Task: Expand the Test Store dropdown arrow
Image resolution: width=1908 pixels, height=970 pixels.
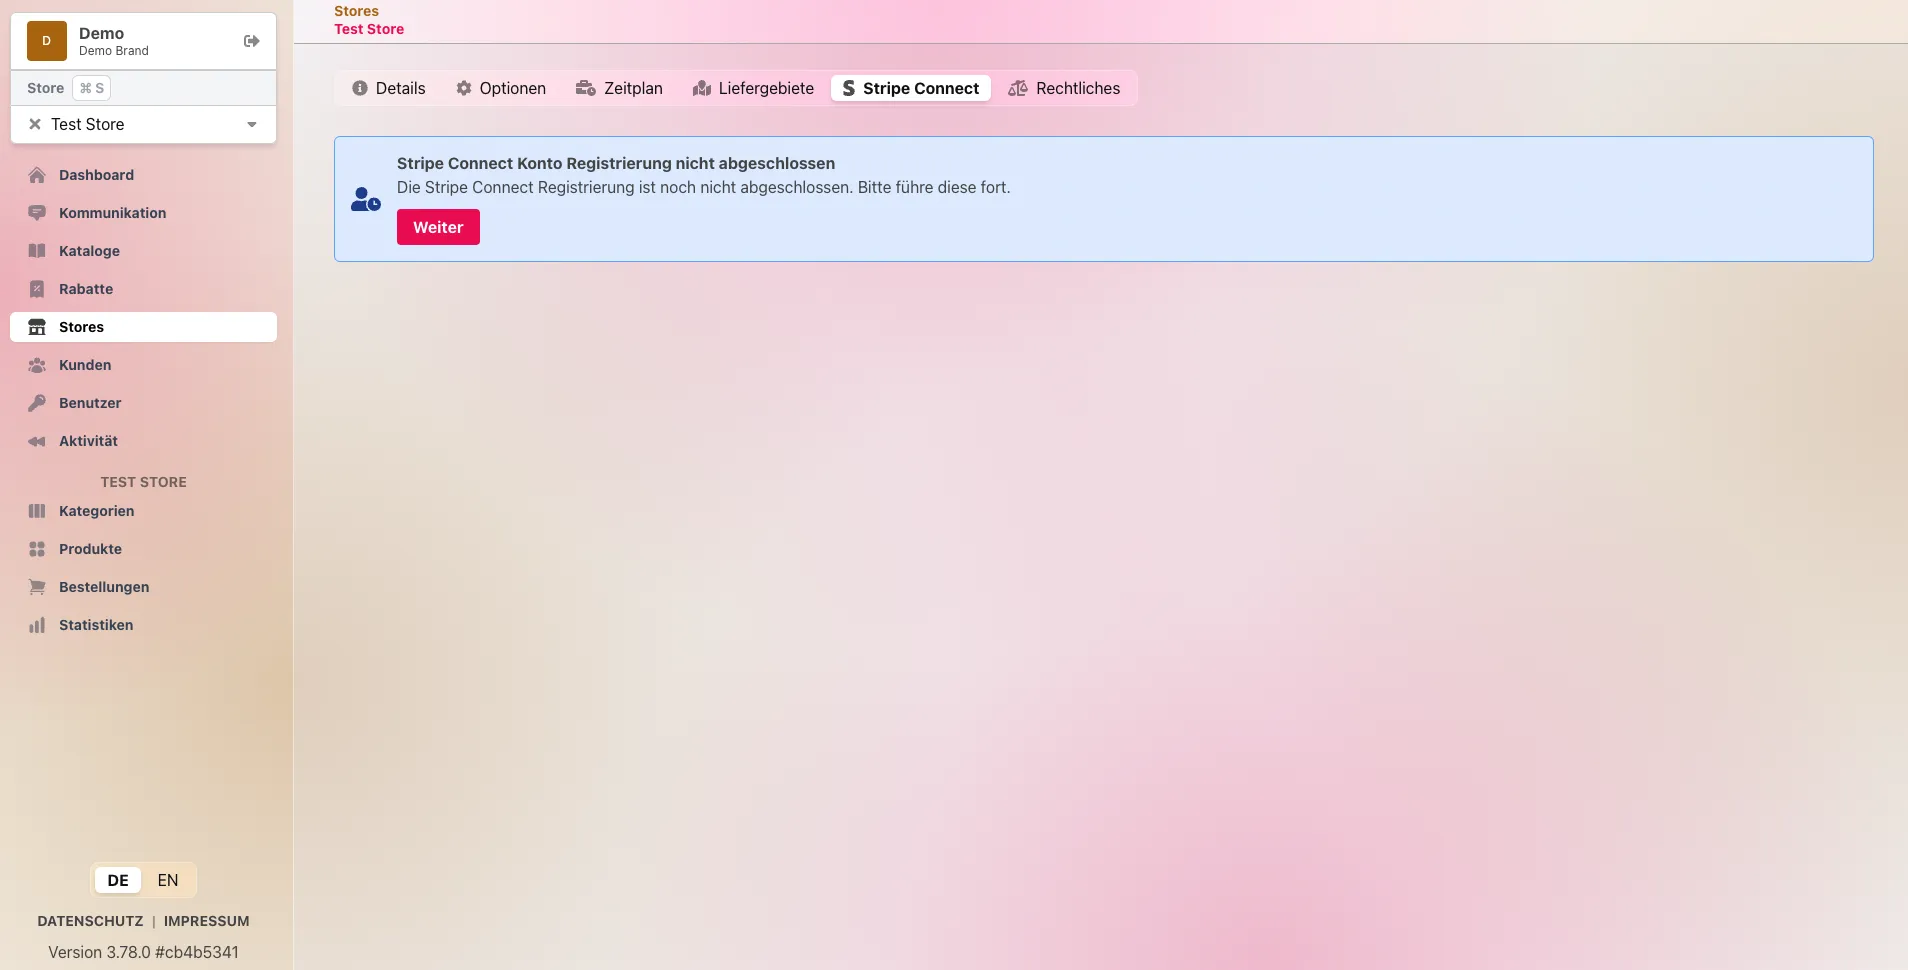Action: click(x=252, y=125)
